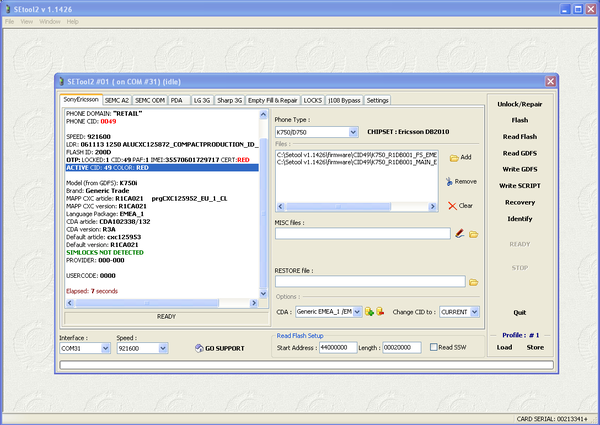
Task: Click the Add files folder icon
Action: pyautogui.click(x=454, y=158)
